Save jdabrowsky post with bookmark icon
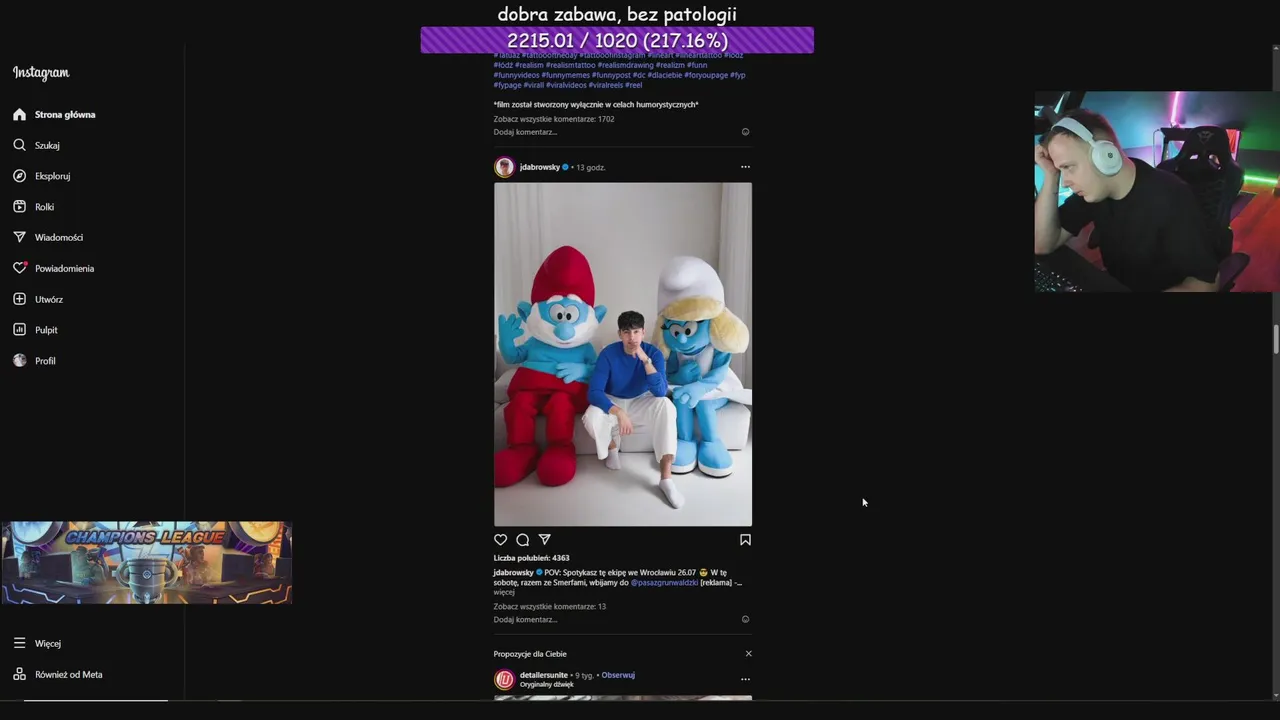The image size is (1280, 720). [745, 540]
